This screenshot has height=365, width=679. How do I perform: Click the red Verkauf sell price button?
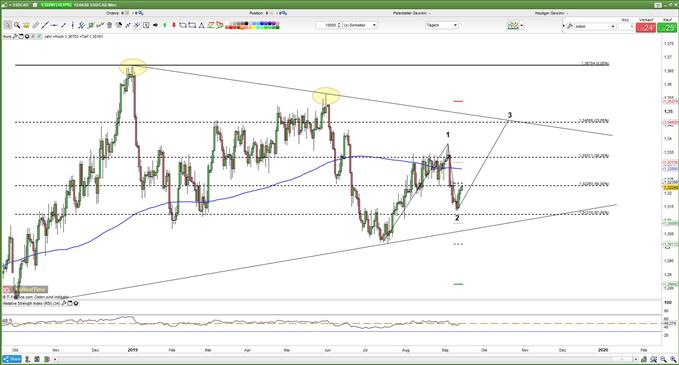(646, 28)
